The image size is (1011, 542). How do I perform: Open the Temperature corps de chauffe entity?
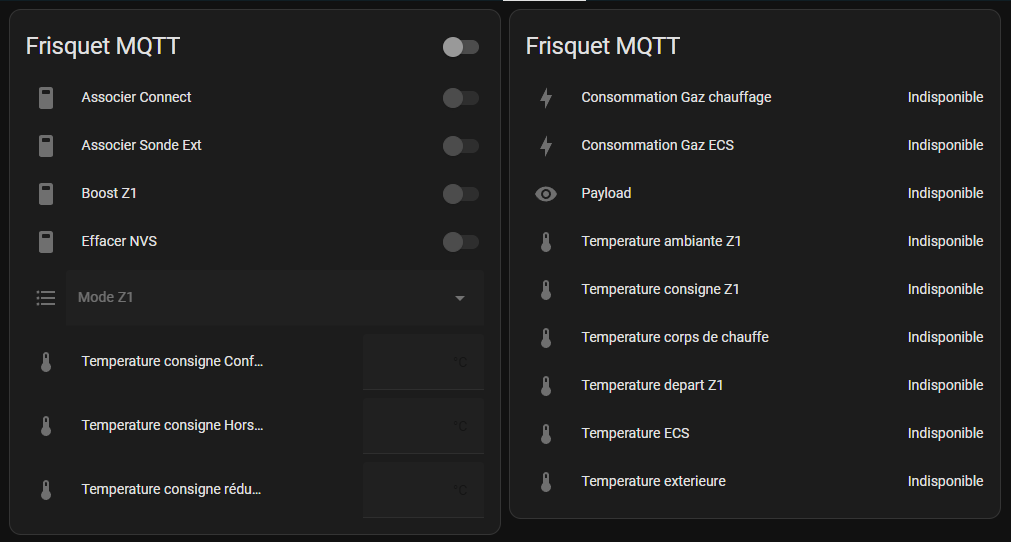tap(675, 338)
